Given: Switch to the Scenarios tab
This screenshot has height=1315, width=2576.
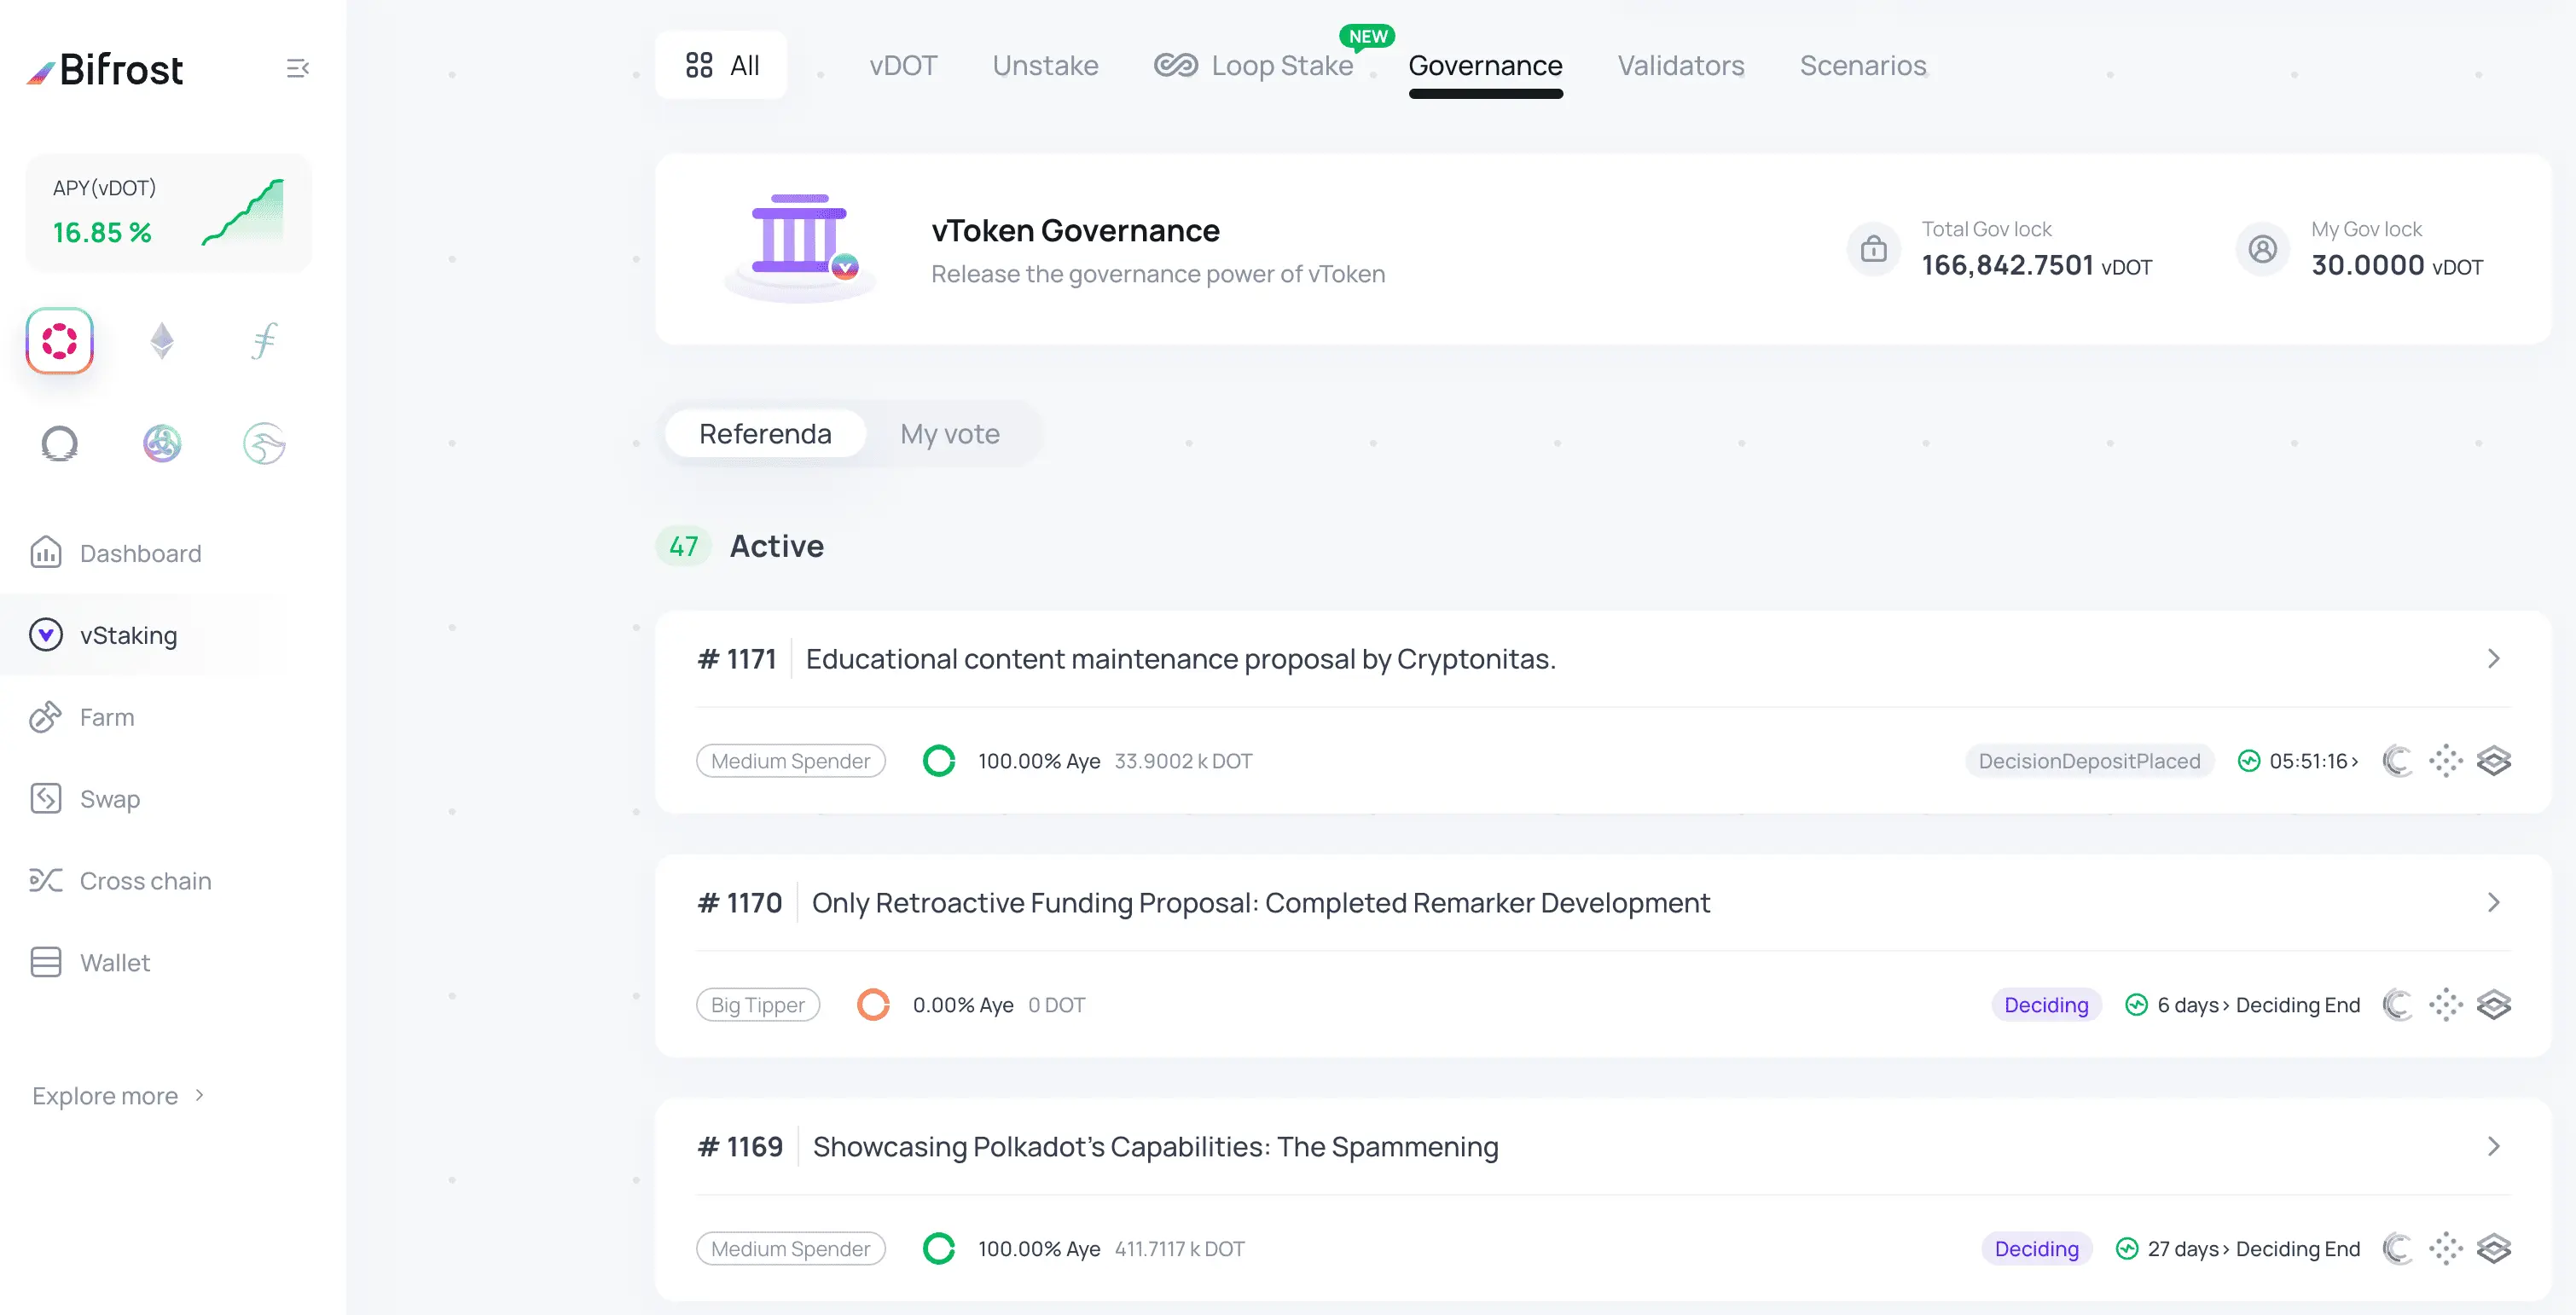Looking at the screenshot, I should pos(1863,65).
